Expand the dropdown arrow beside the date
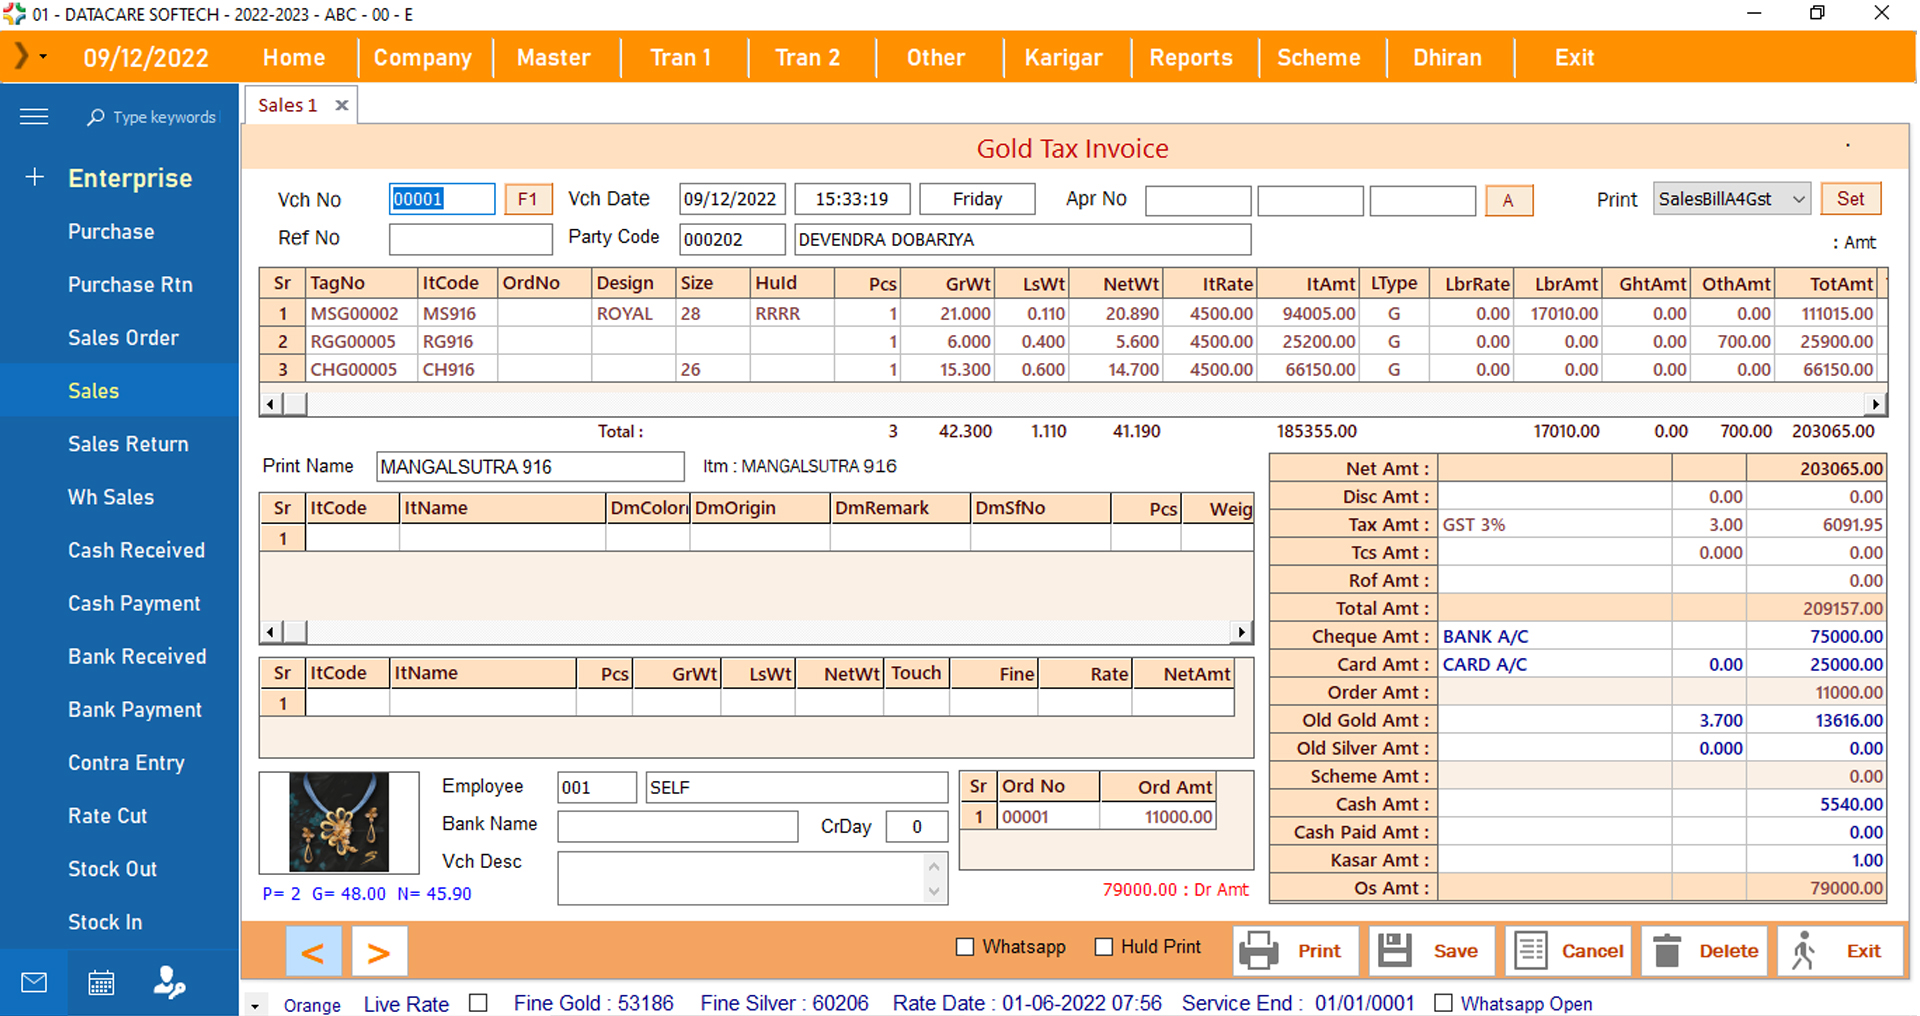Viewport: 1920px width, 1016px height. pyautogui.click(x=43, y=57)
